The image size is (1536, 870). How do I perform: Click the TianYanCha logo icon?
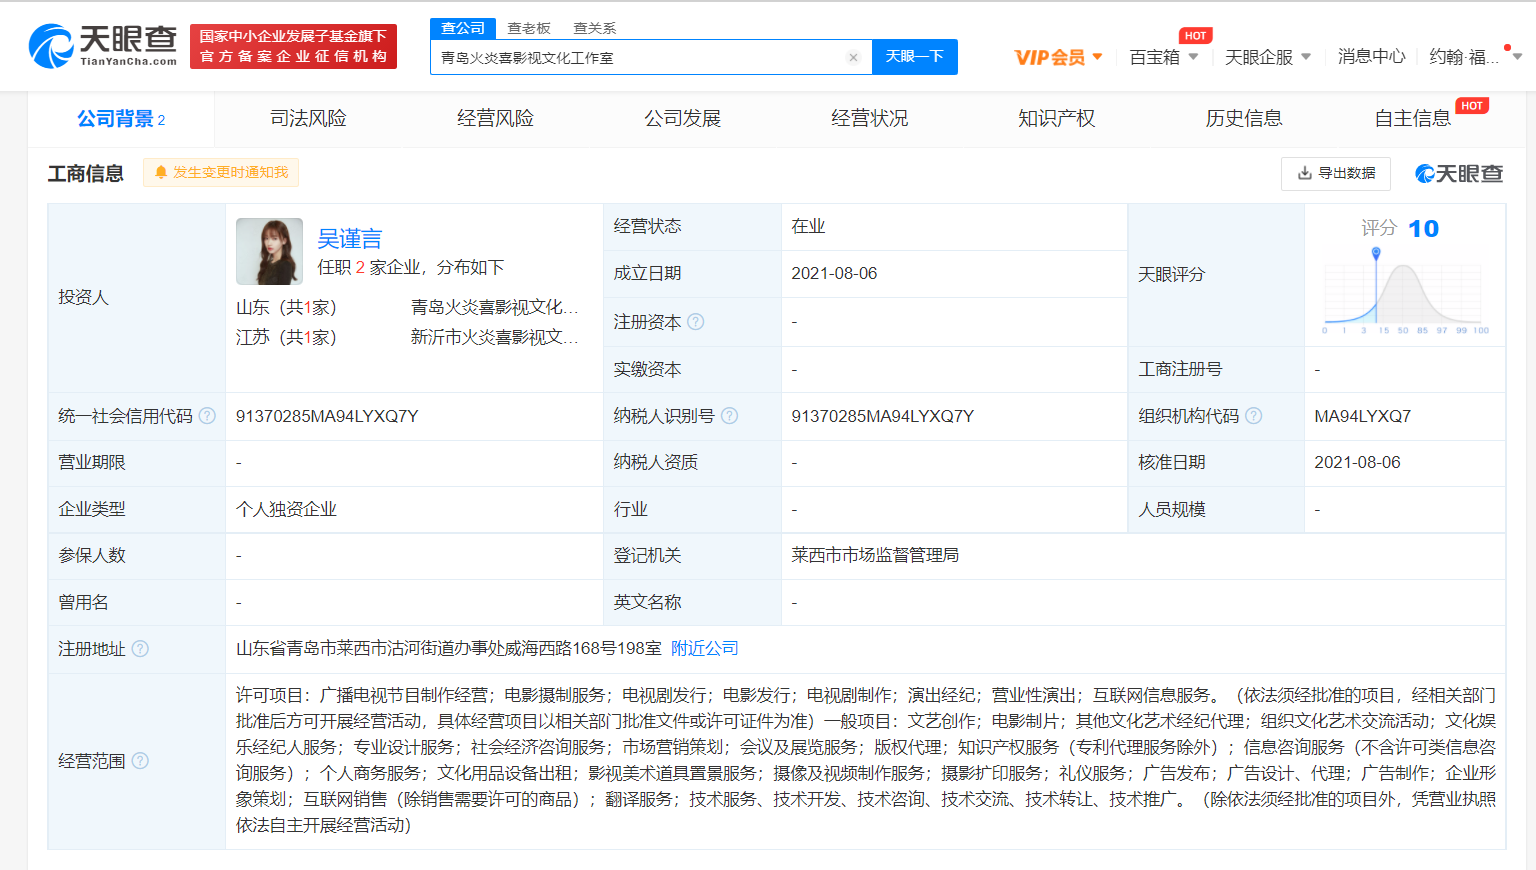coord(52,47)
